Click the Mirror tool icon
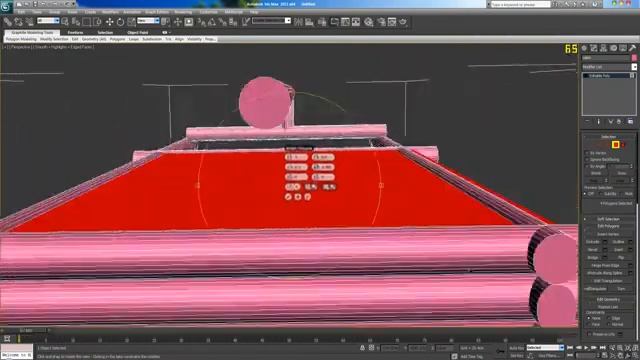 coord(298,22)
